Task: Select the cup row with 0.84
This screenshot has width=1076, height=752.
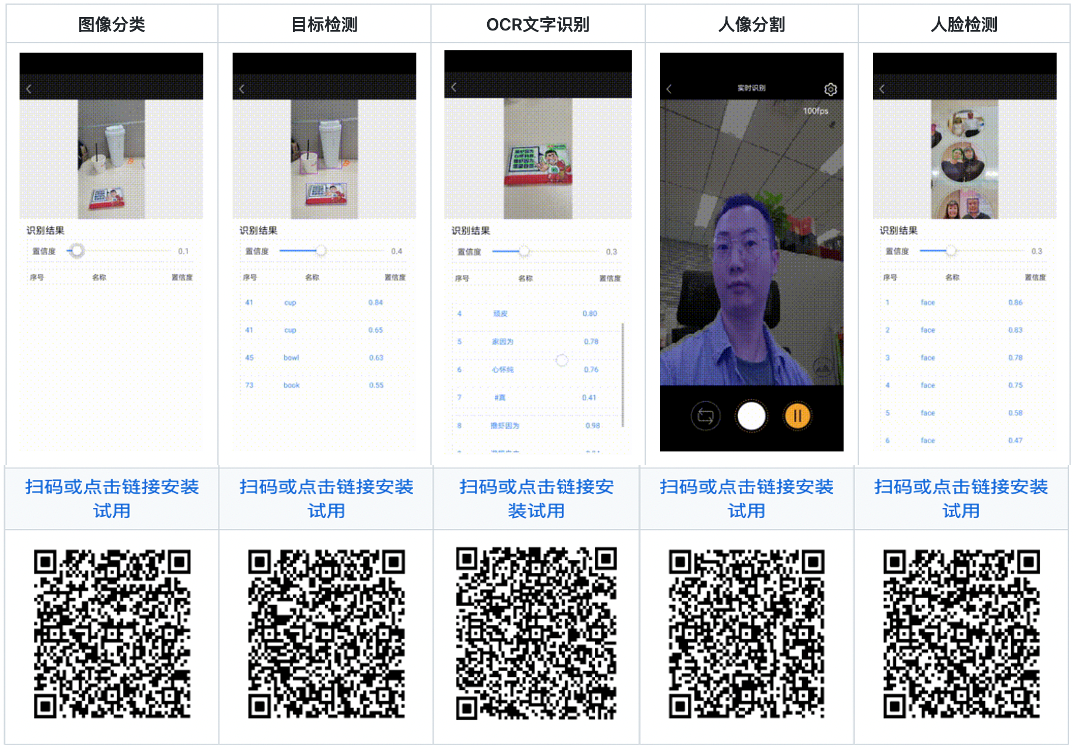Action: pyautogui.click(x=324, y=303)
